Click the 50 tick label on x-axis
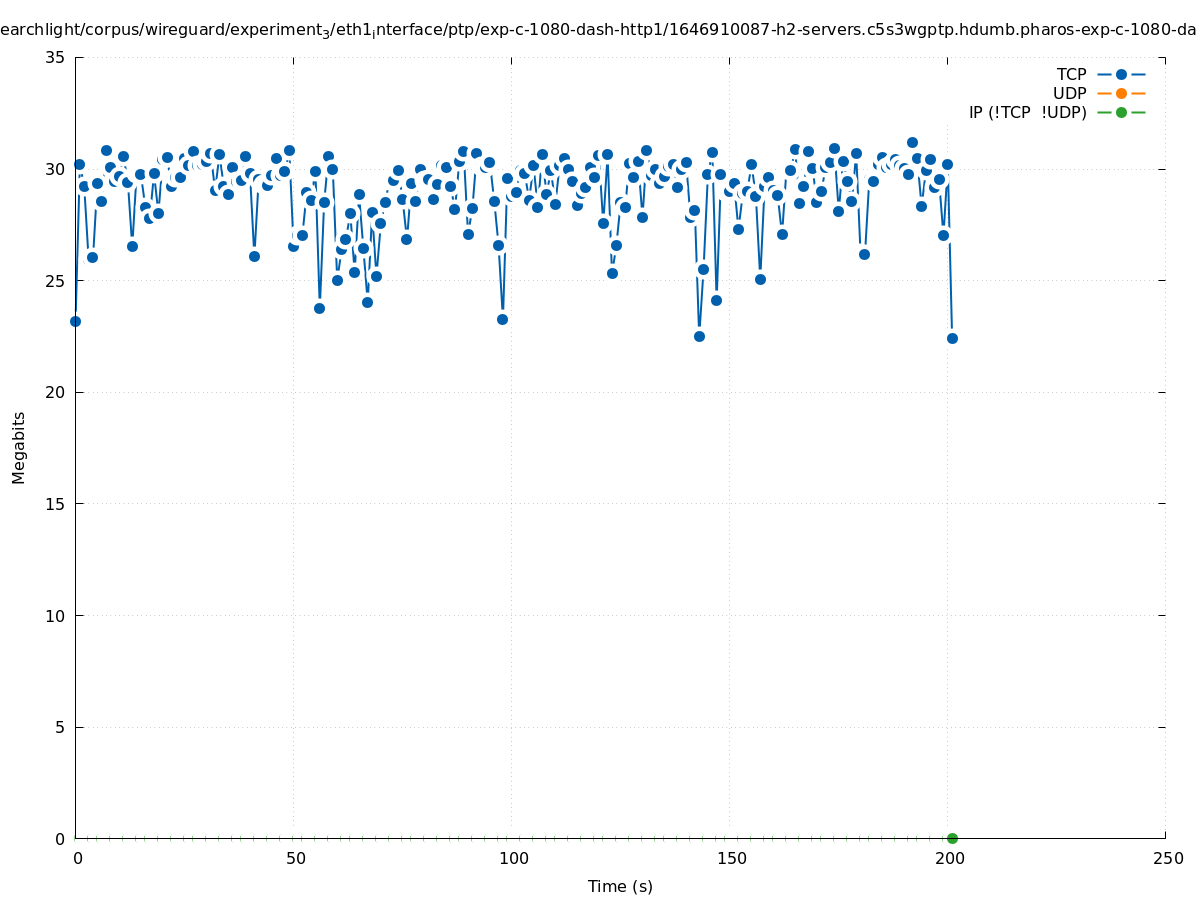 295,858
